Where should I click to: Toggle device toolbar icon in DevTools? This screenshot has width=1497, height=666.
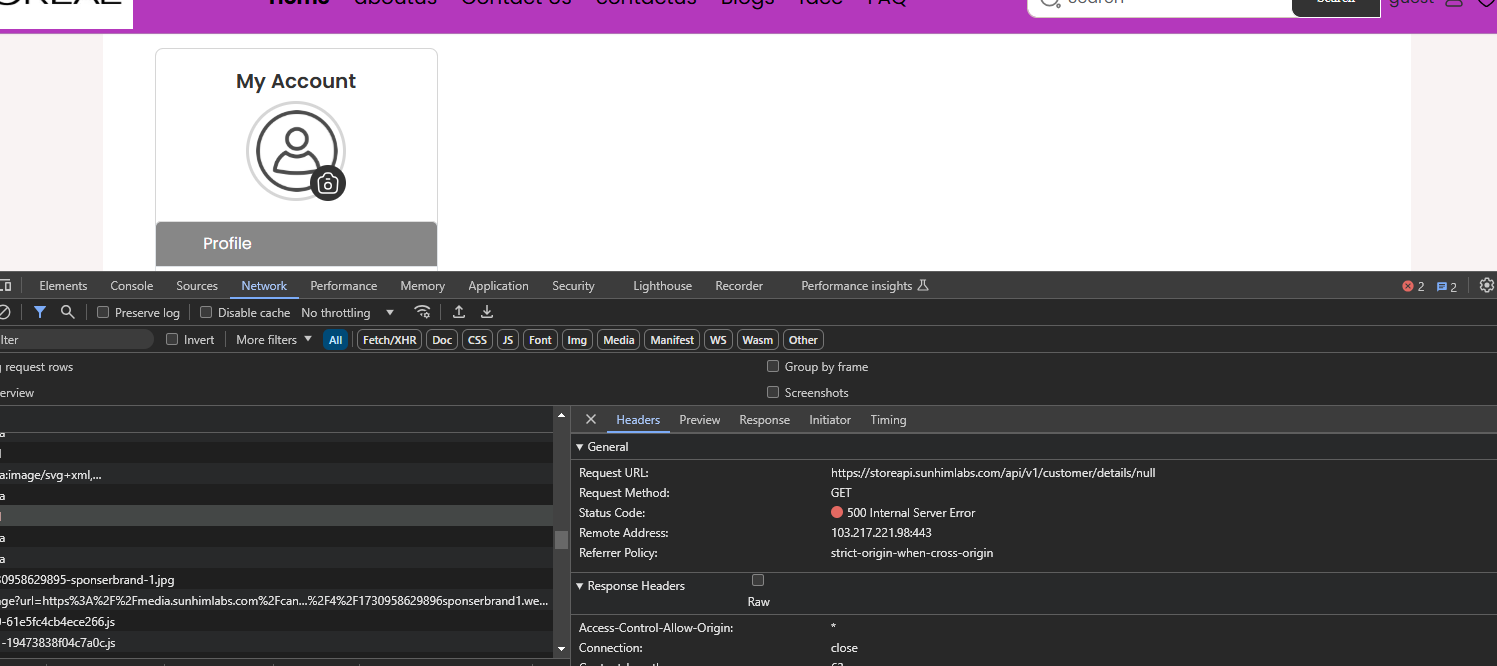(4, 286)
